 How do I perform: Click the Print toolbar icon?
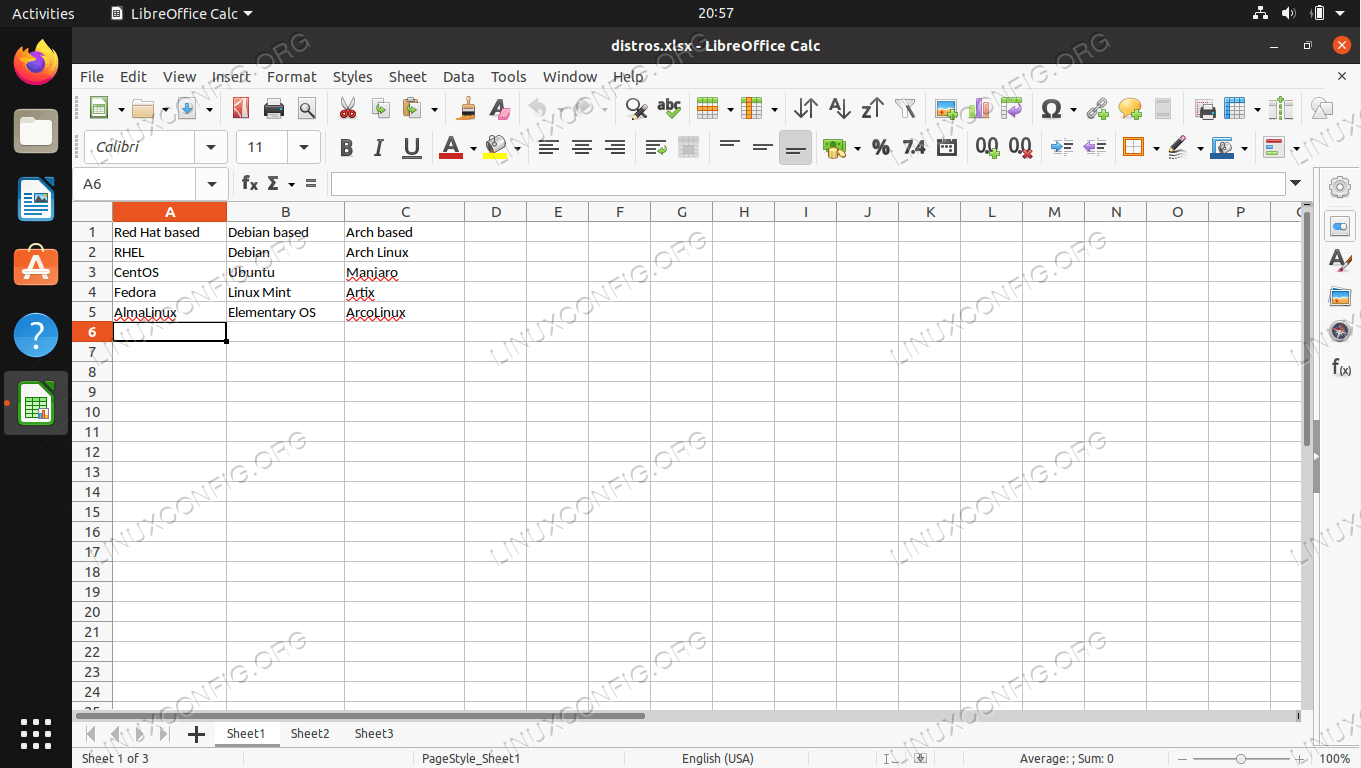click(x=274, y=109)
